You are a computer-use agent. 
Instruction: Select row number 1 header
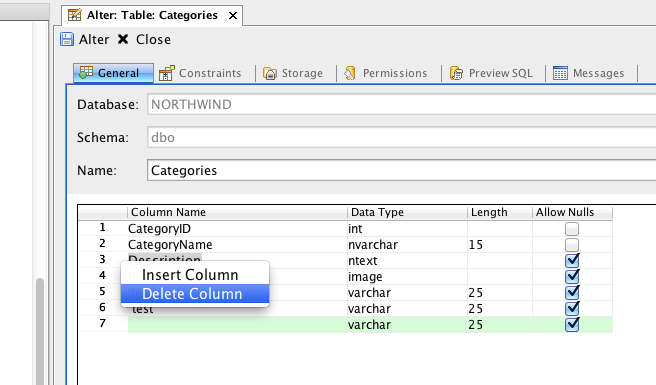102,228
